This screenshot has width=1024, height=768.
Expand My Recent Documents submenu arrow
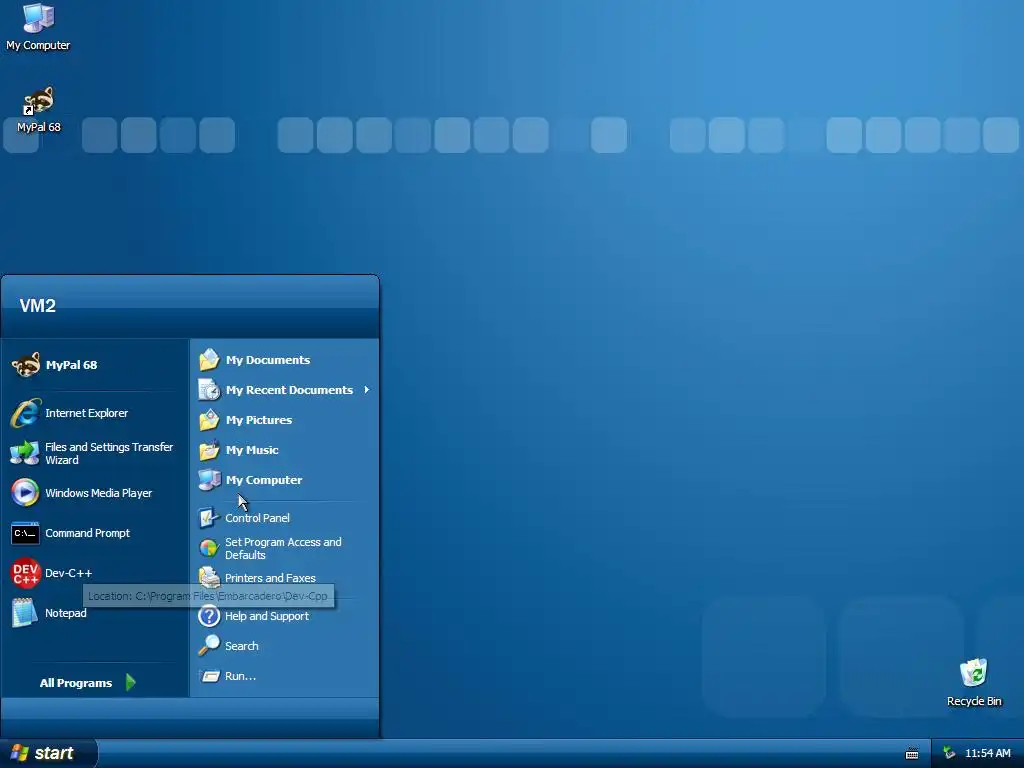366,390
